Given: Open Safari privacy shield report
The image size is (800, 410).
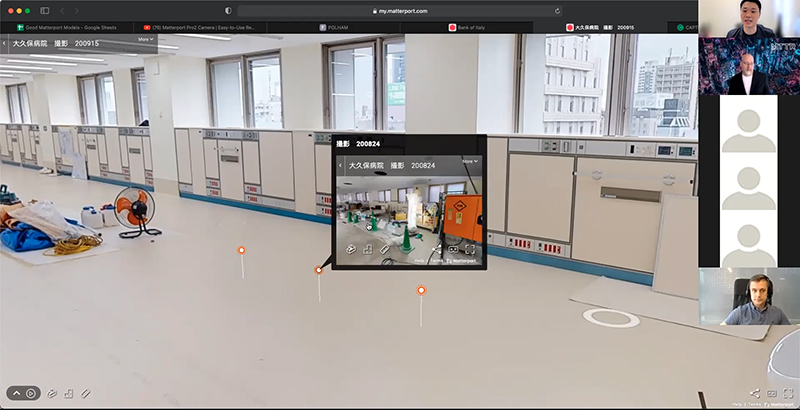Looking at the screenshot, I should (x=228, y=11).
